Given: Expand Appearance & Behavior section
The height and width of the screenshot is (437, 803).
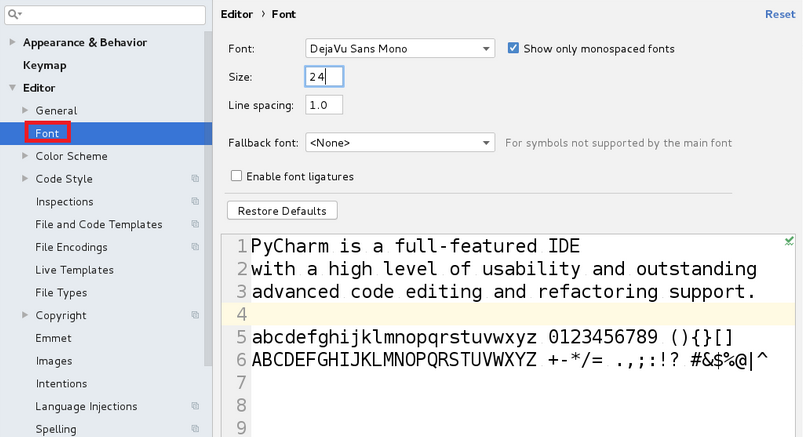Looking at the screenshot, I should [12, 42].
